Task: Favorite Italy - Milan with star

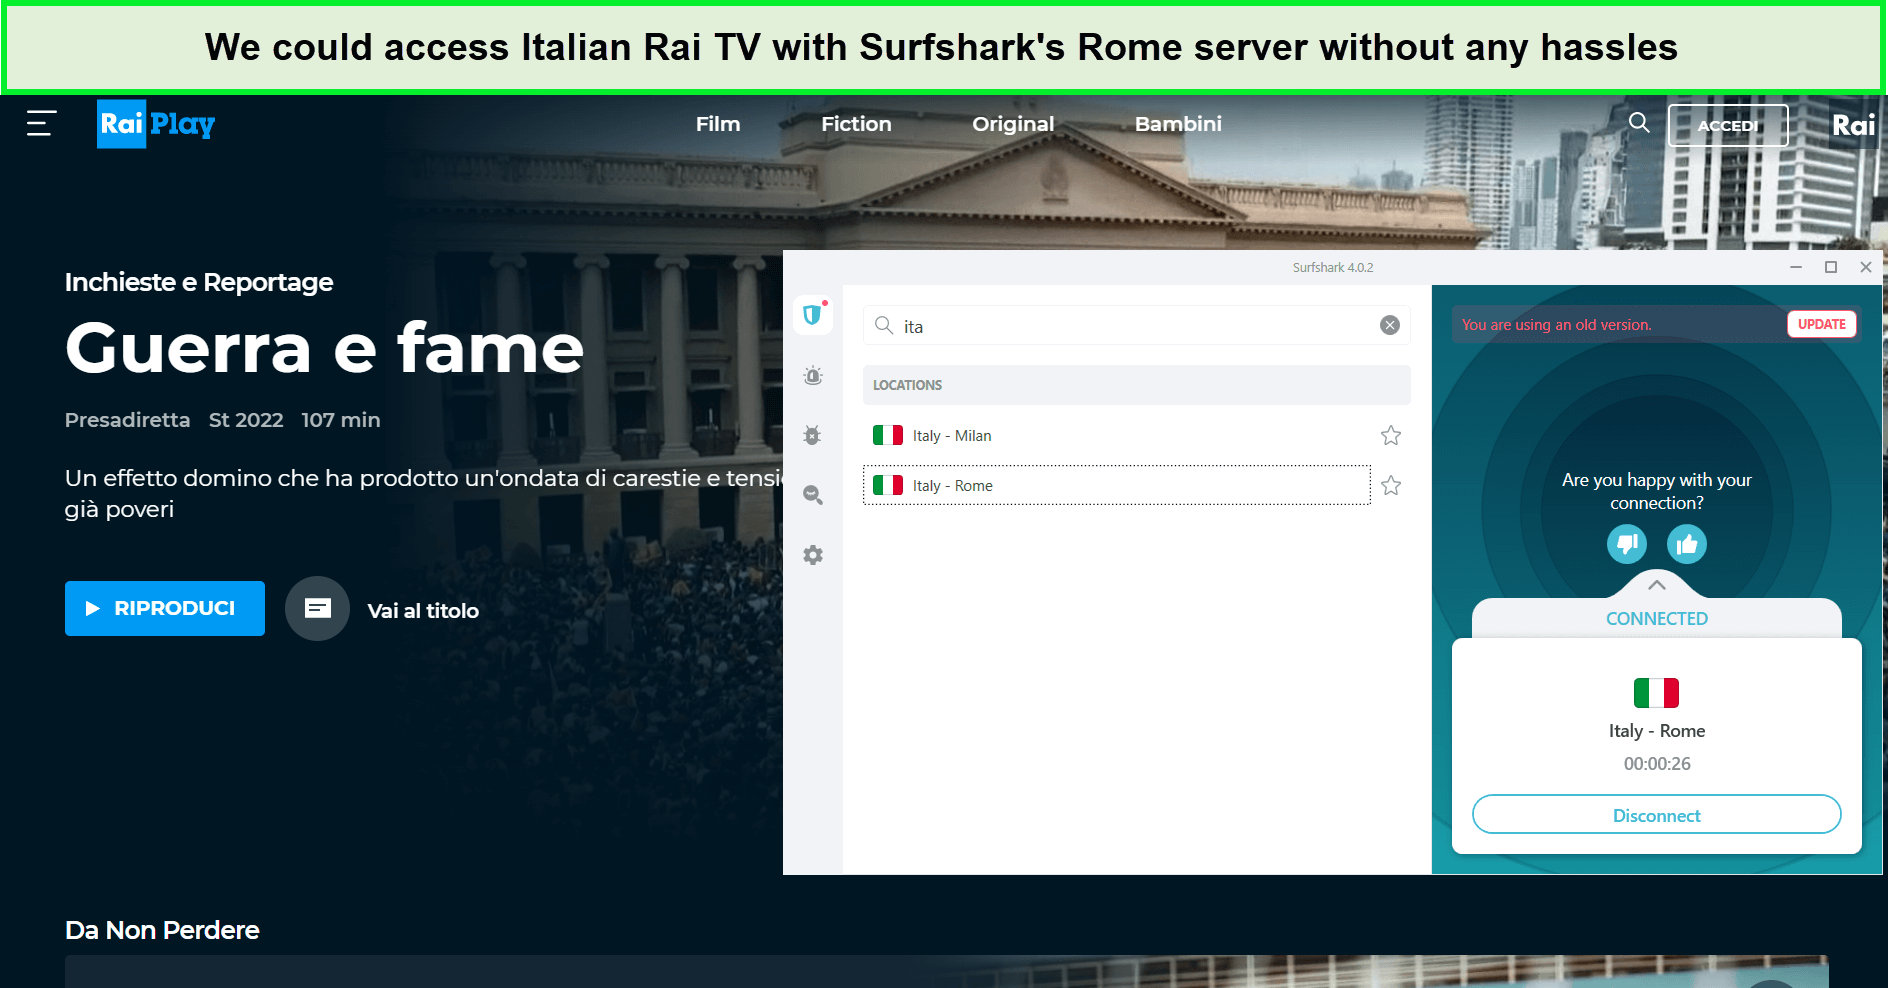Action: tap(1391, 435)
